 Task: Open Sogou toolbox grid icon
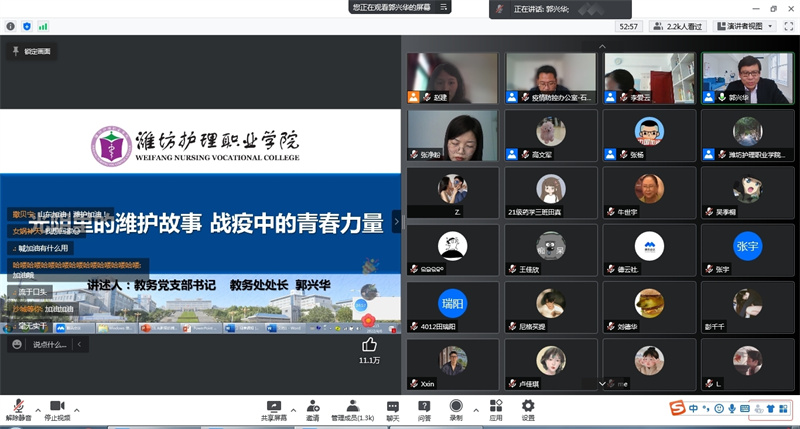tap(783, 409)
